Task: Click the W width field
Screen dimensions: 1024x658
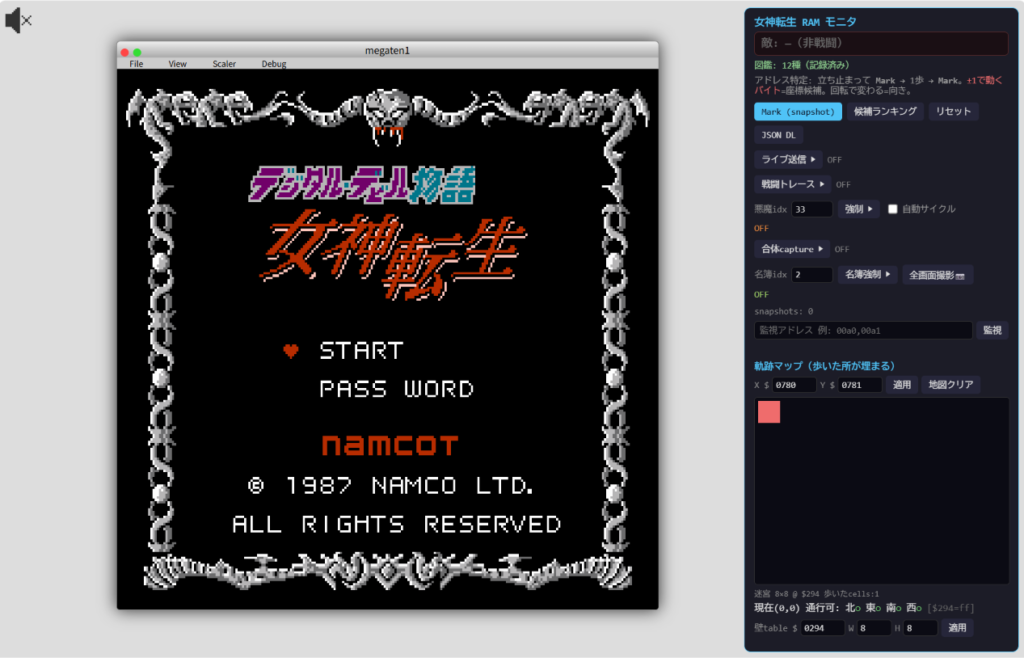Action: tap(874, 628)
